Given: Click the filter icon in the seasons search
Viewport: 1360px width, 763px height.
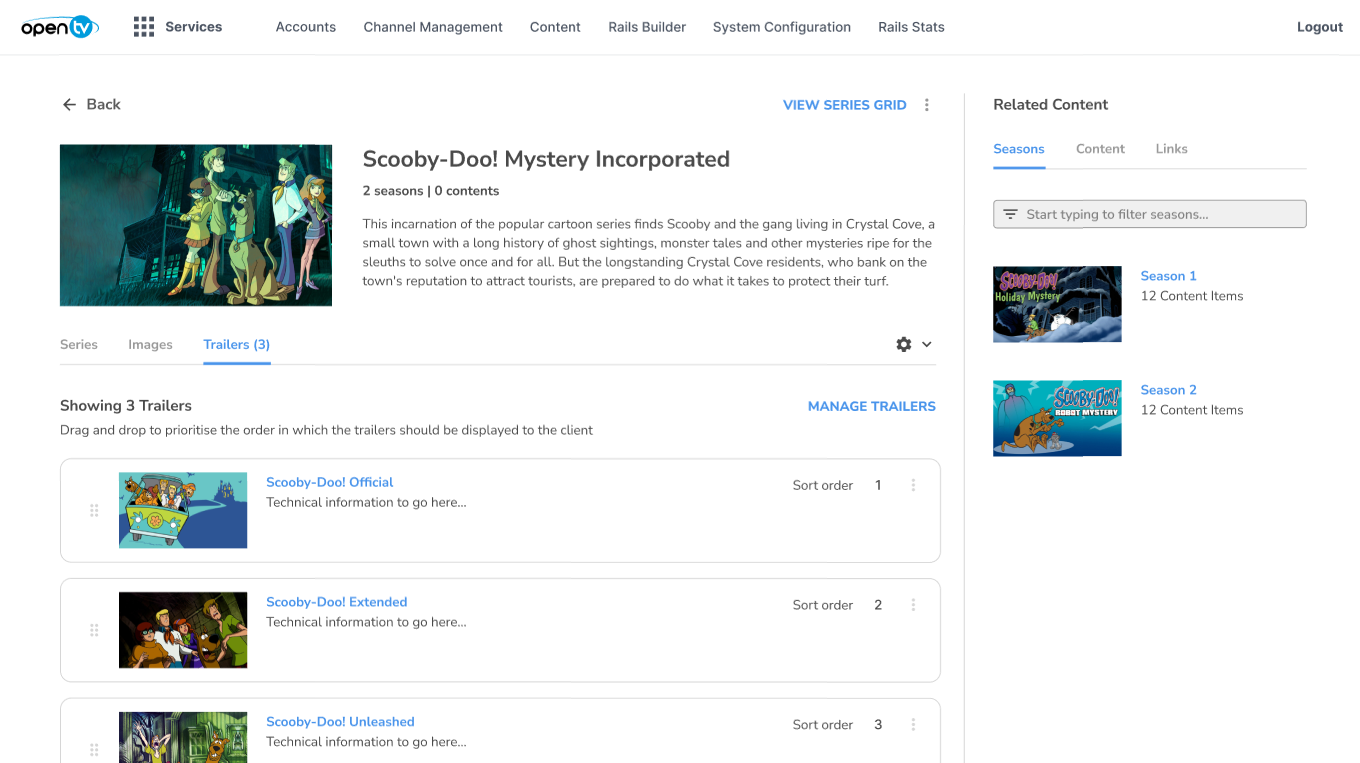Looking at the screenshot, I should [x=1010, y=214].
